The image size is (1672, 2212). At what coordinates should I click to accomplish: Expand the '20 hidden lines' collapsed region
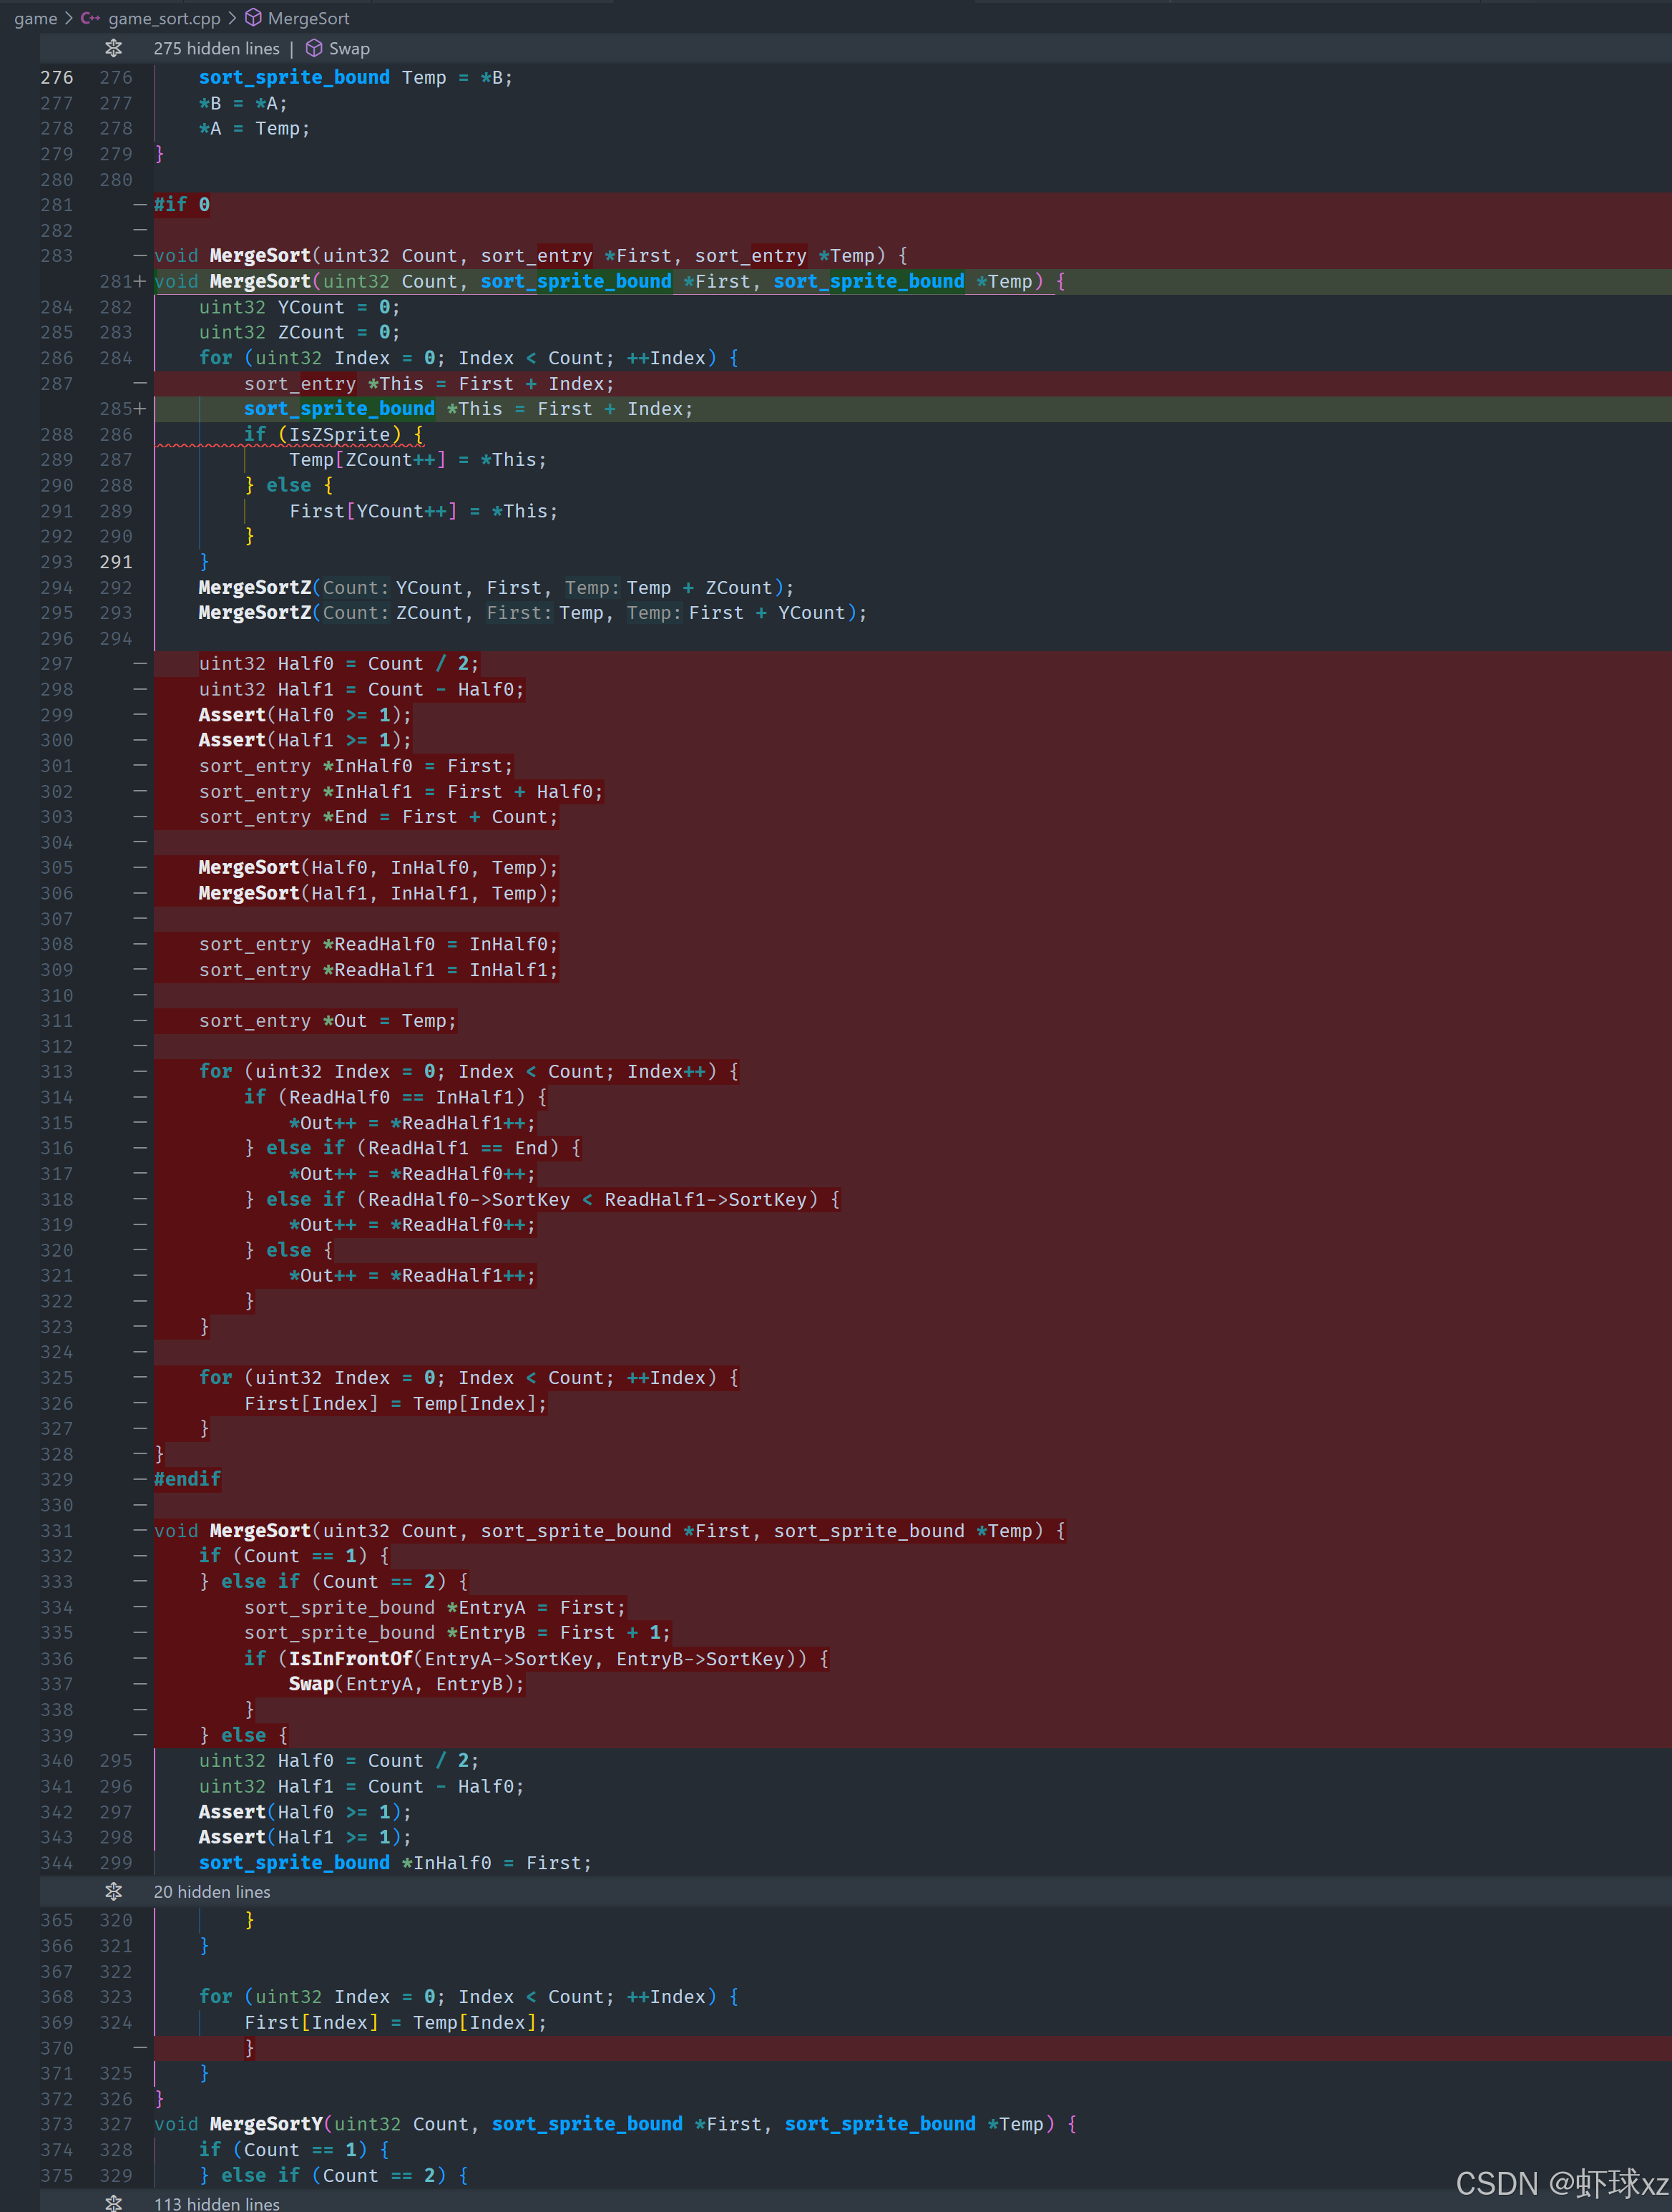tap(212, 1892)
